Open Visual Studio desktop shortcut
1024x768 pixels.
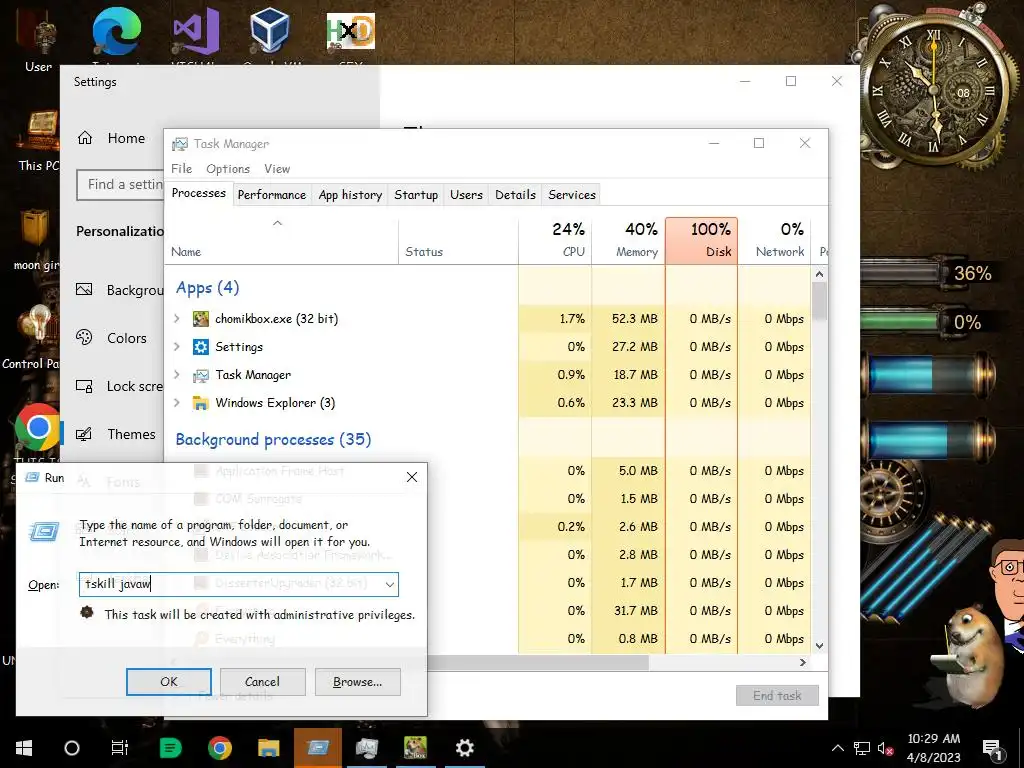[x=196, y=33]
